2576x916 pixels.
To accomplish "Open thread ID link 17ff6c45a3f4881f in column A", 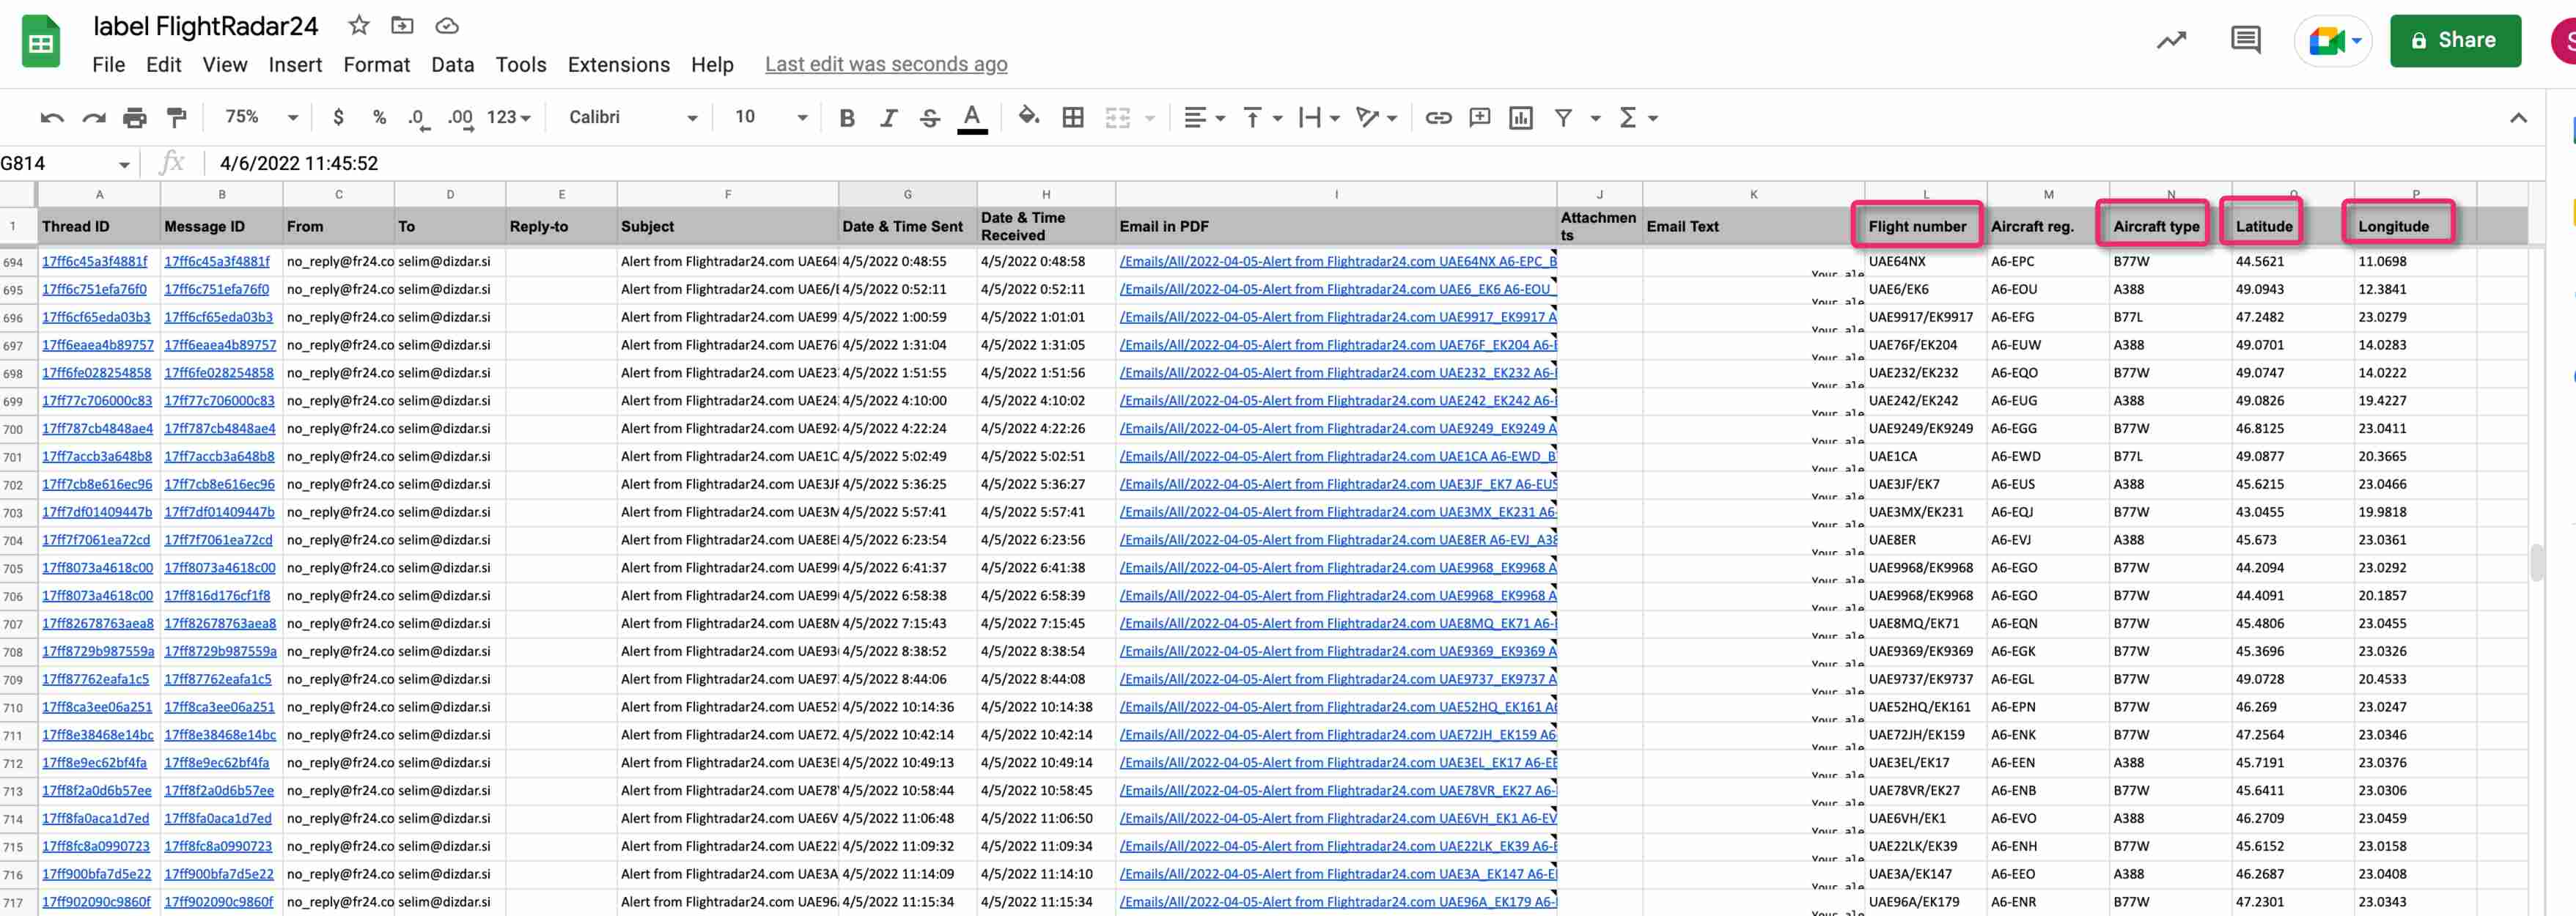I will click(x=94, y=262).
